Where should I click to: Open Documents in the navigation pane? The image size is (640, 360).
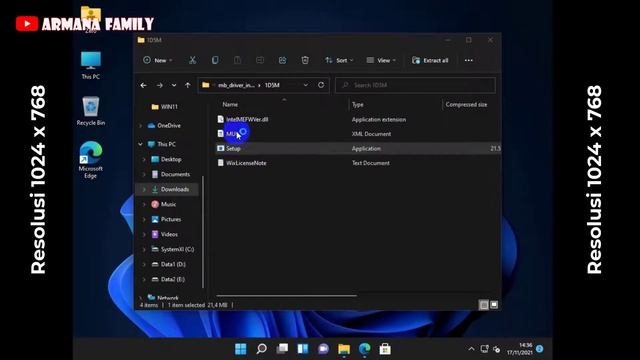[x=175, y=174]
